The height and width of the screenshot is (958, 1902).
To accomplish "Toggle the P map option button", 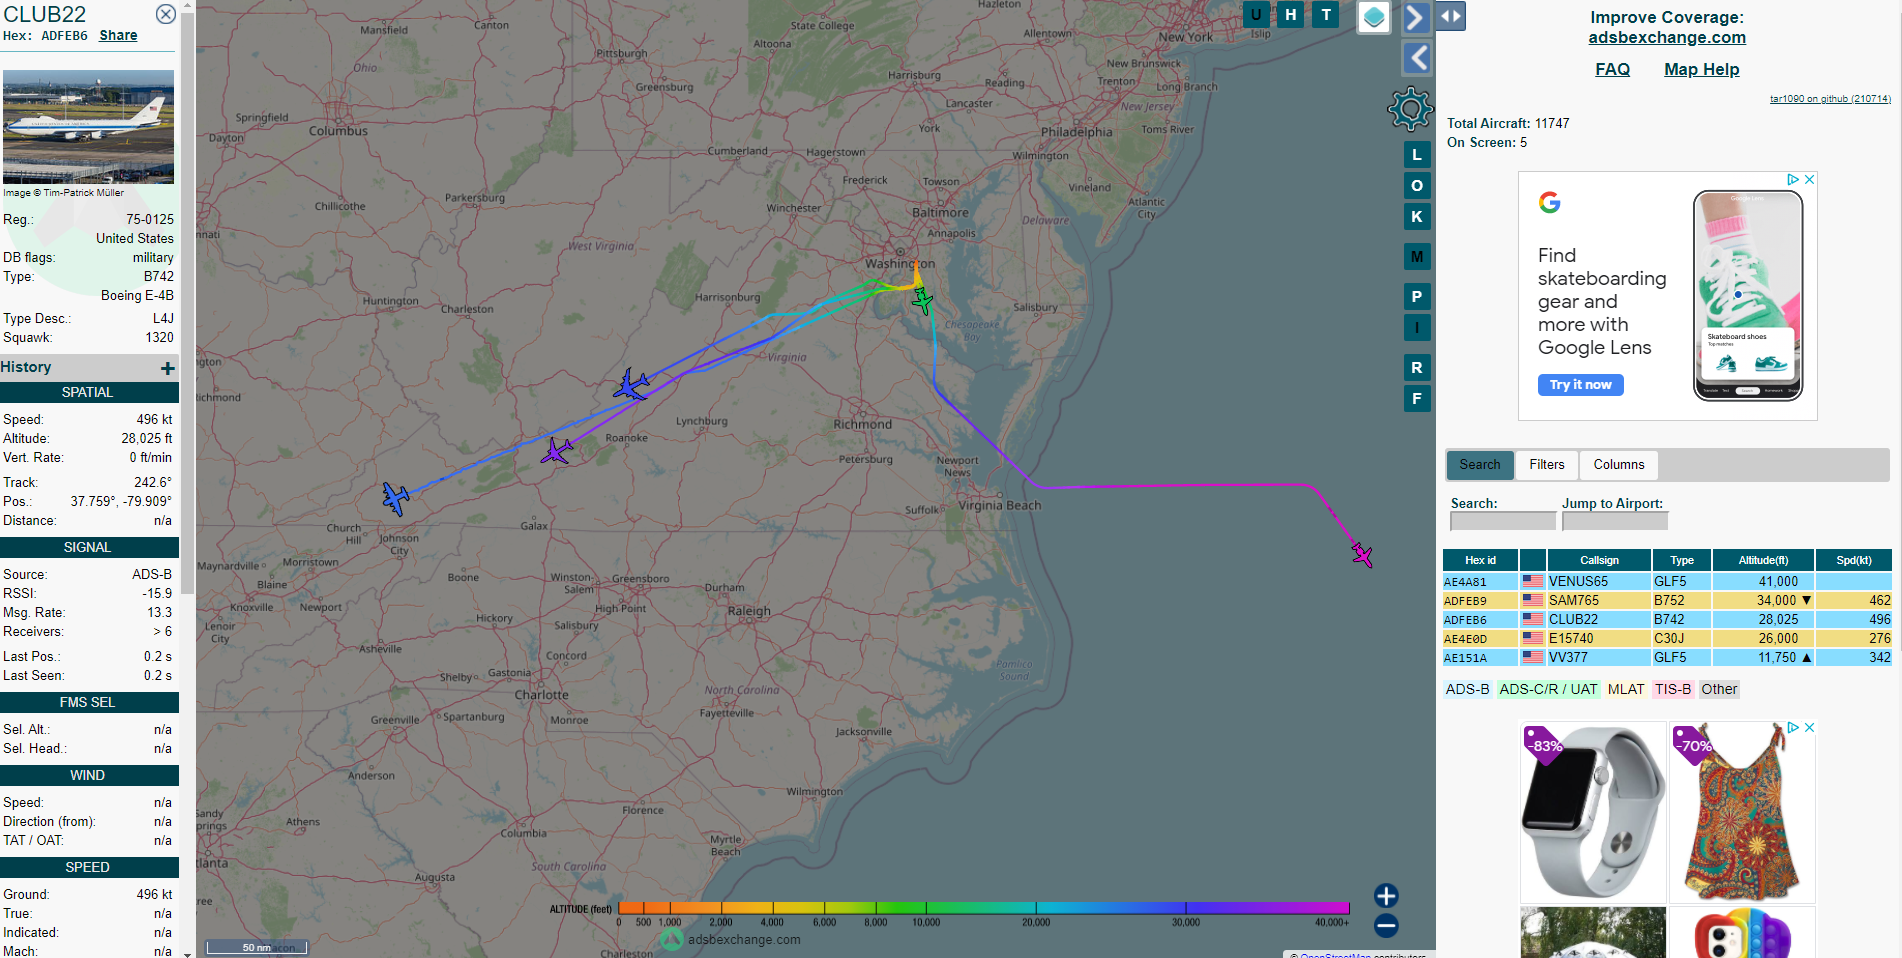I will tap(1417, 297).
